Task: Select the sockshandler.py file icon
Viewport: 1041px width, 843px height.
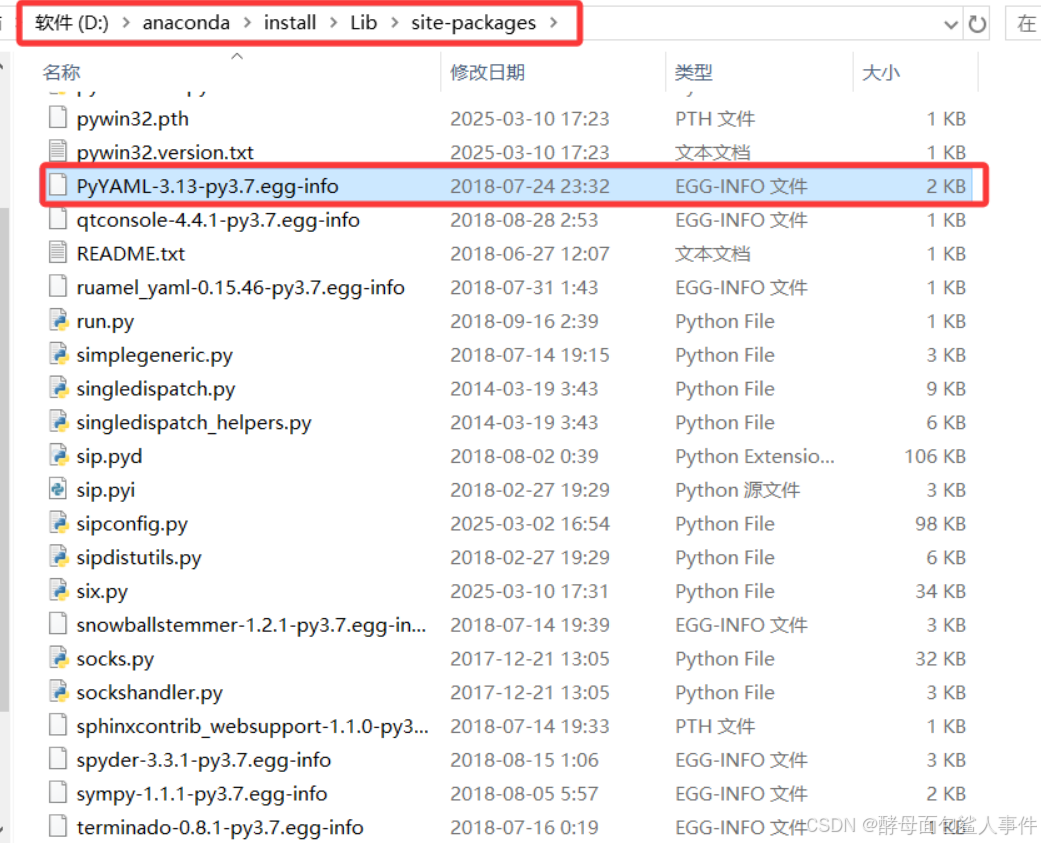Action: (x=57, y=692)
